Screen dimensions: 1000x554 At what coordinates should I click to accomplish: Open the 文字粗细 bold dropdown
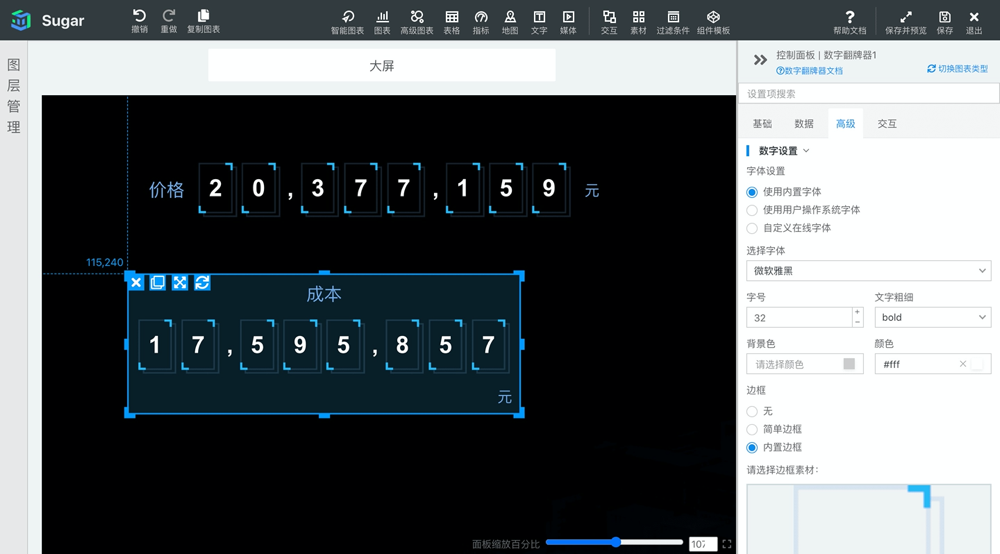coord(932,317)
